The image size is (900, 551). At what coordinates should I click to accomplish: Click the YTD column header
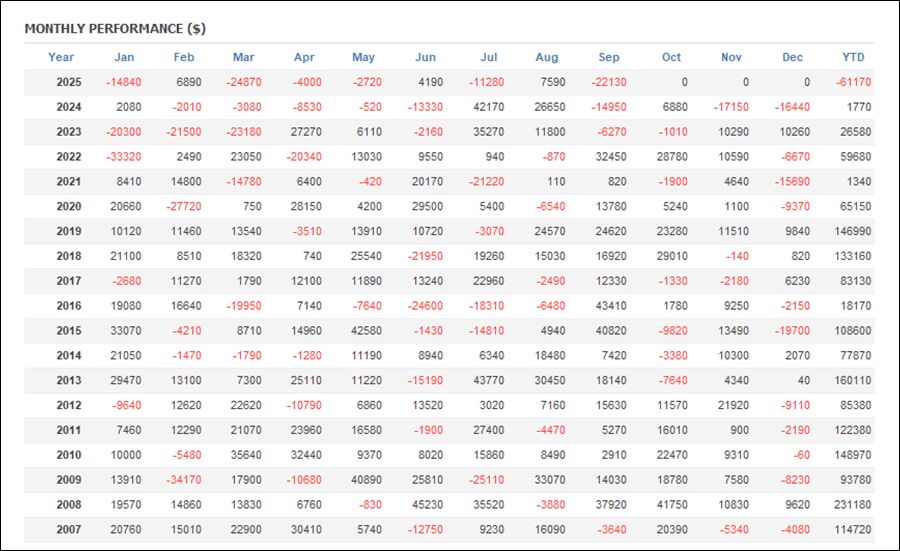tap(853, 57)
